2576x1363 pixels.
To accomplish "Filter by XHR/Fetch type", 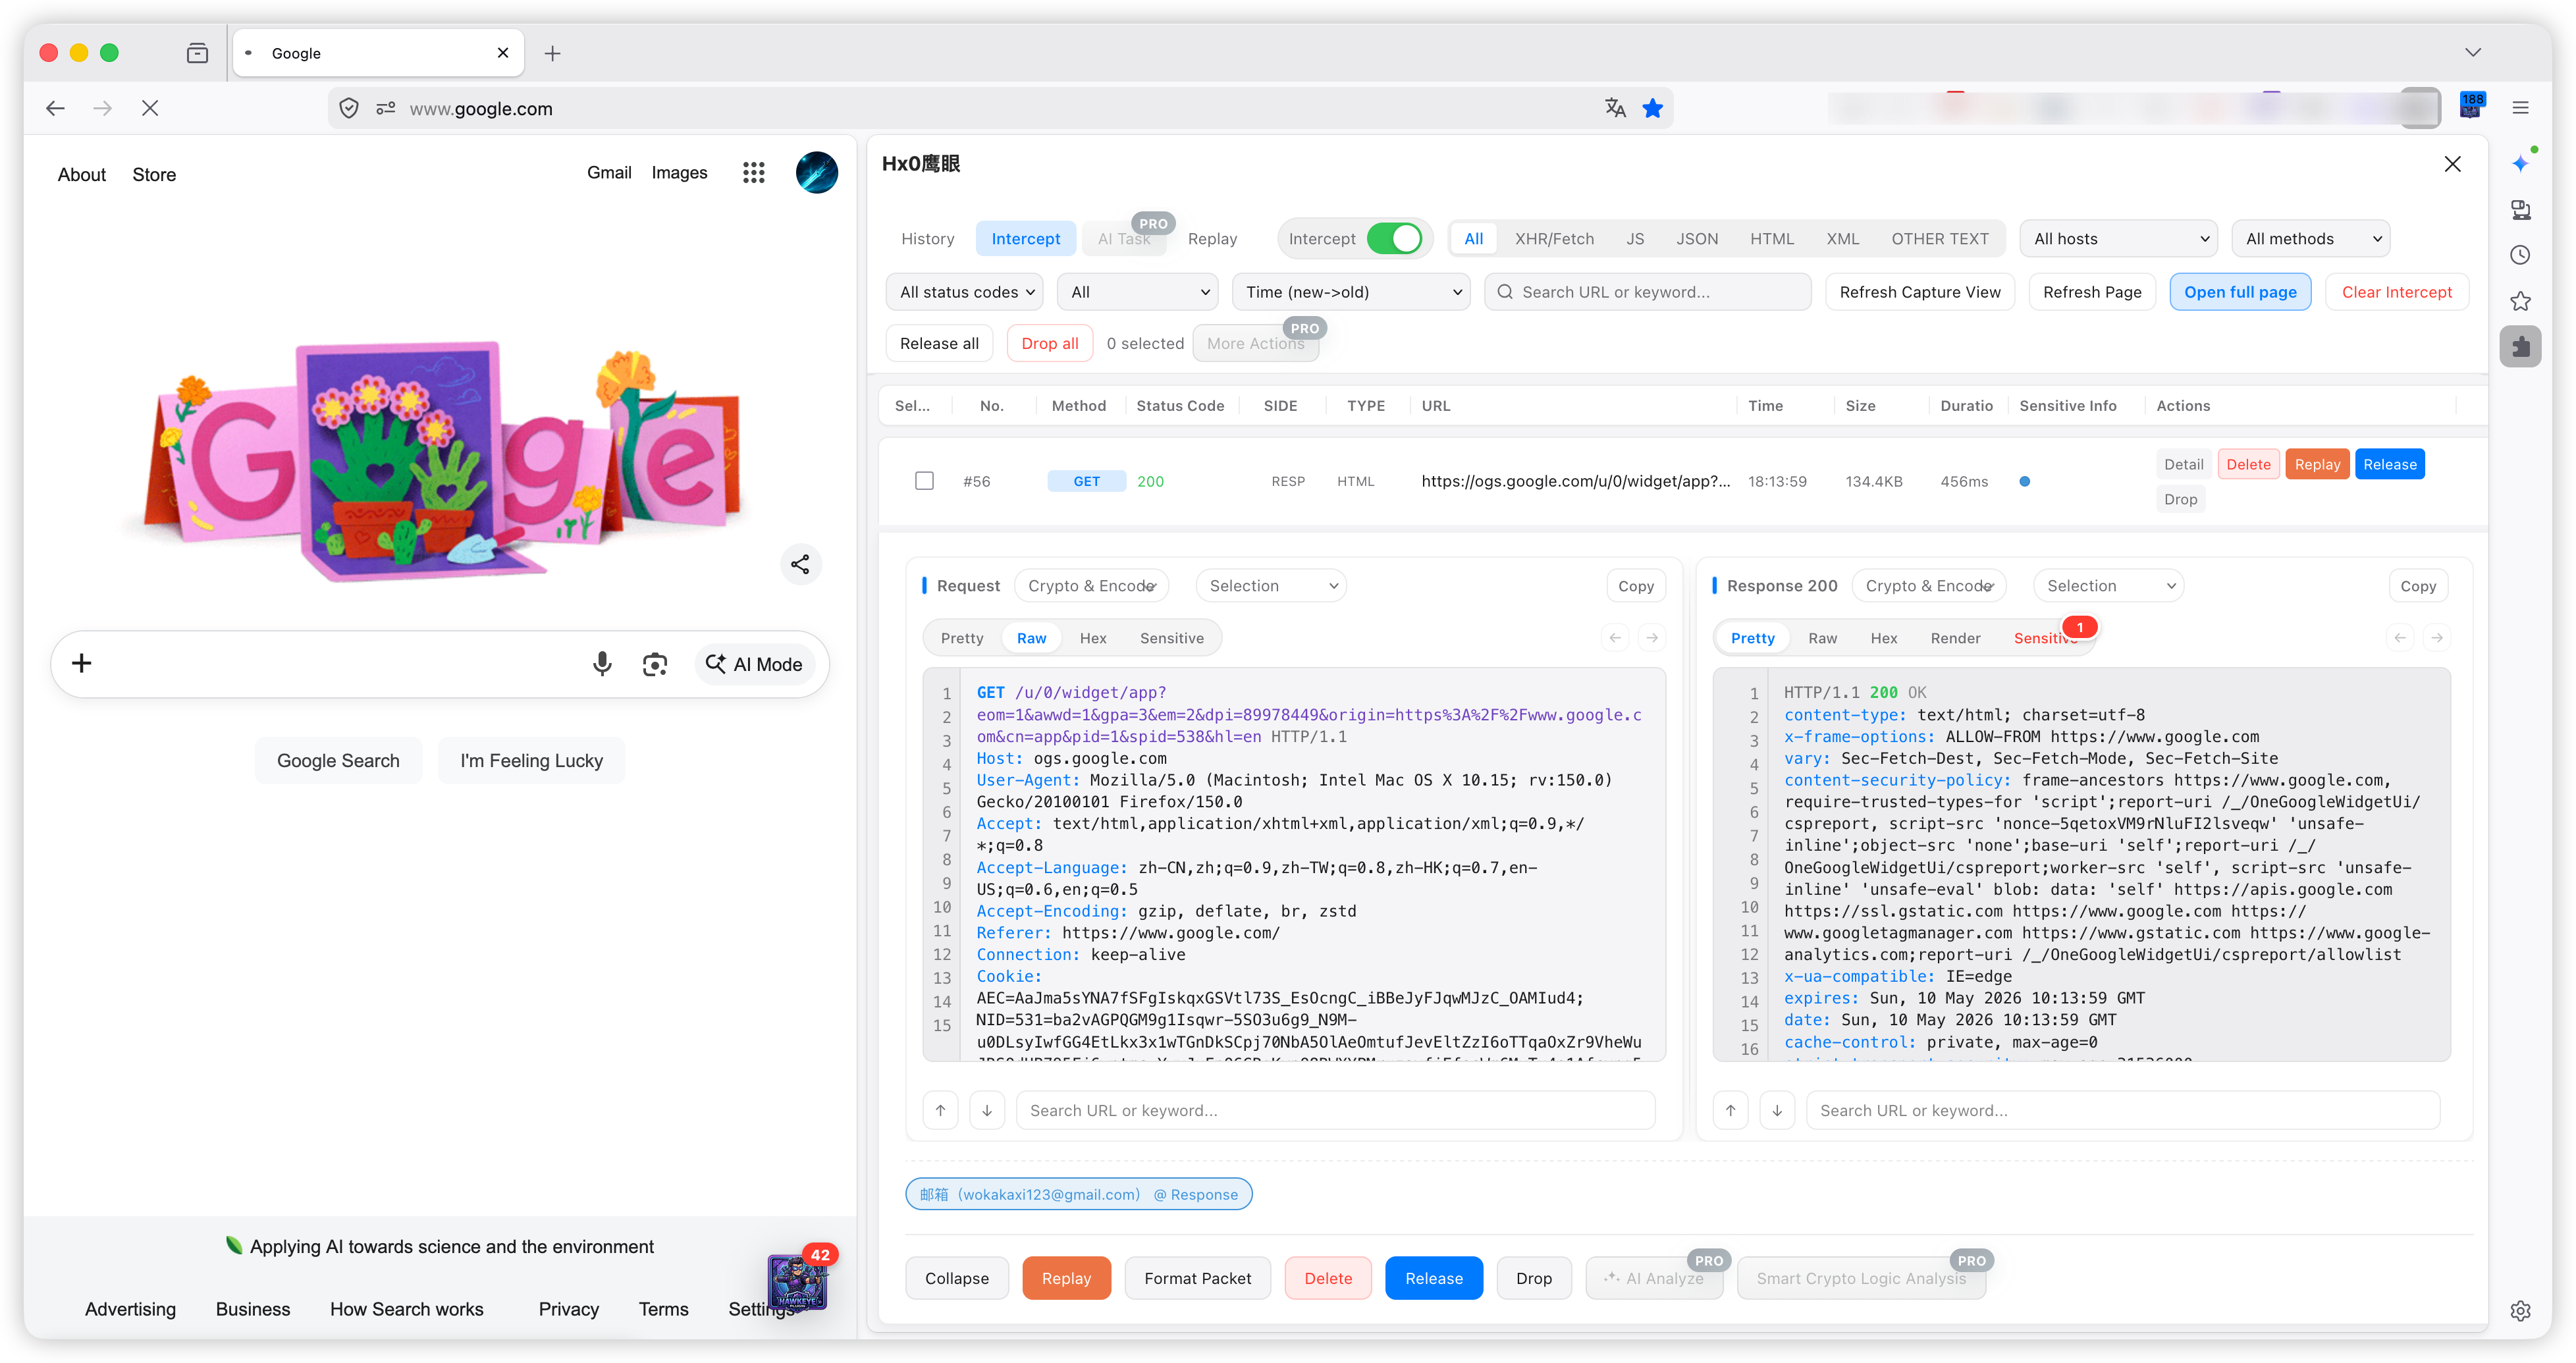I will tap(1554, 239).
